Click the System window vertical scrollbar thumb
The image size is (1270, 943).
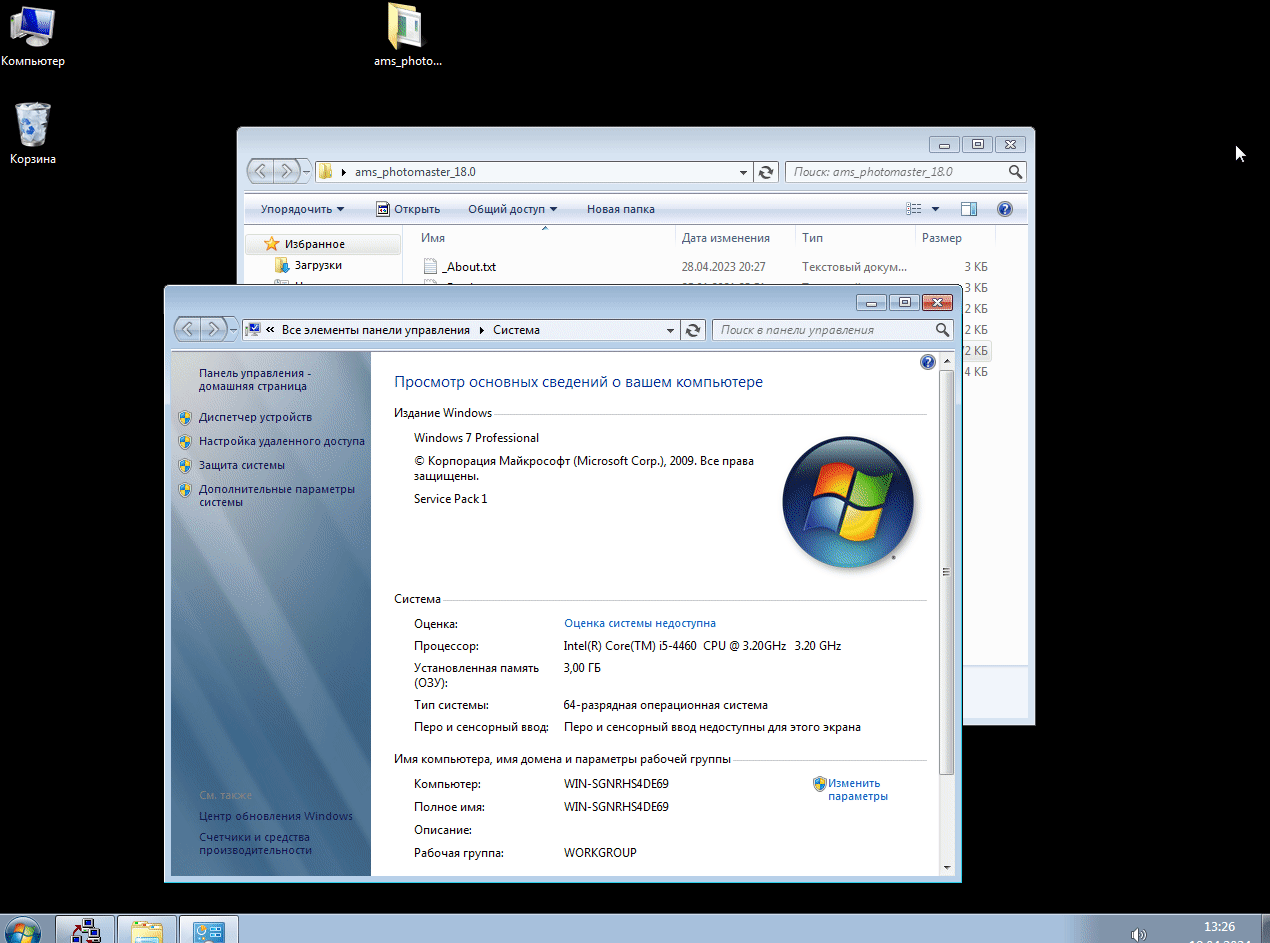tap(946, 572)
